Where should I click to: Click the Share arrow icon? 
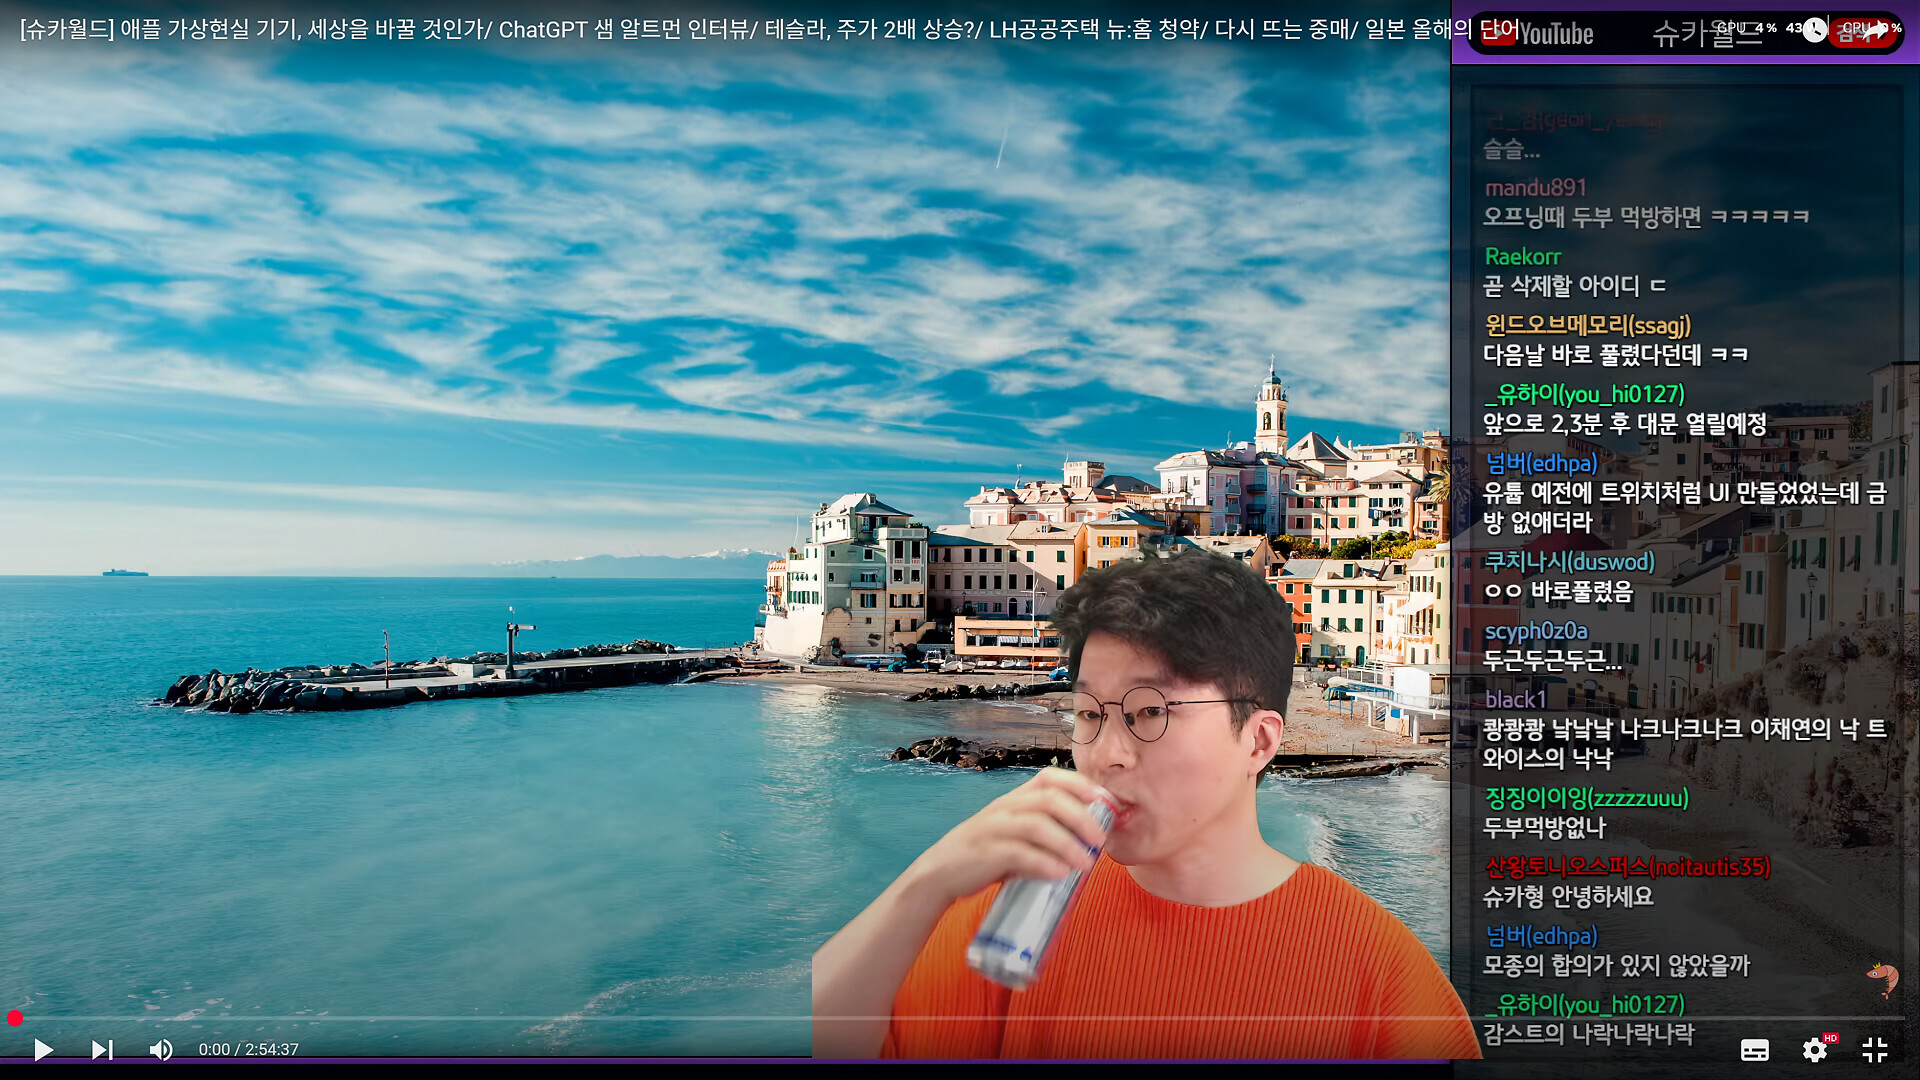coord(1876,30)
